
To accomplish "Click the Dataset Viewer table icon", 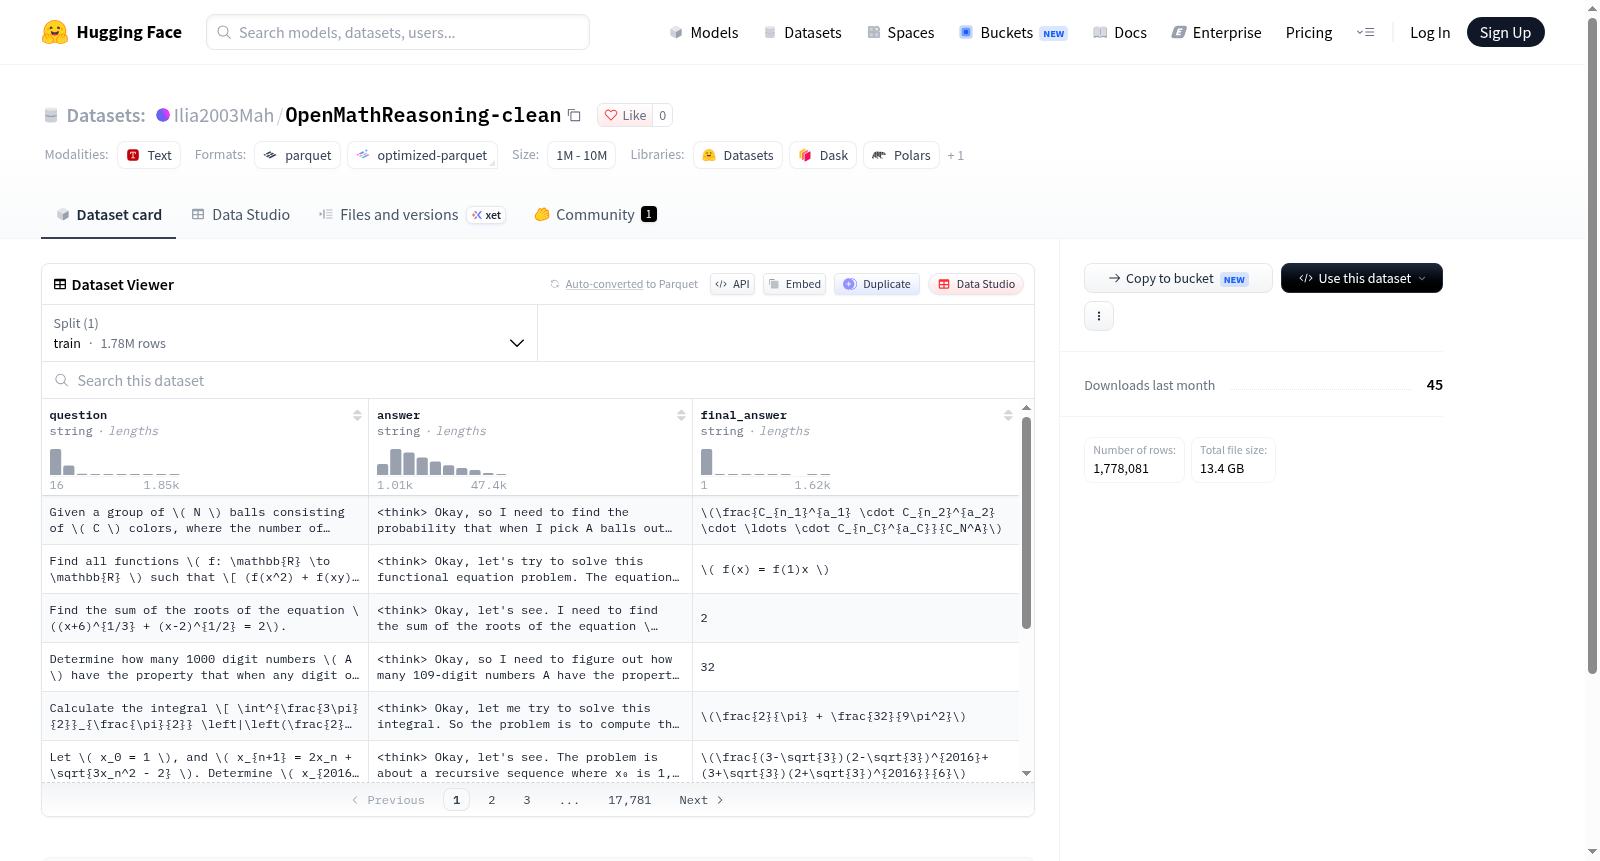I will tap(60, 285).
